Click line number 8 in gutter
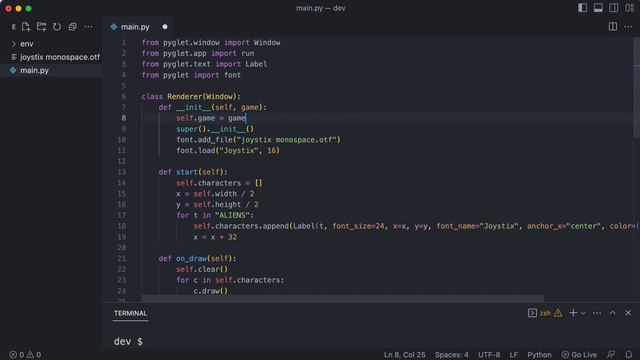 [123, 118]
